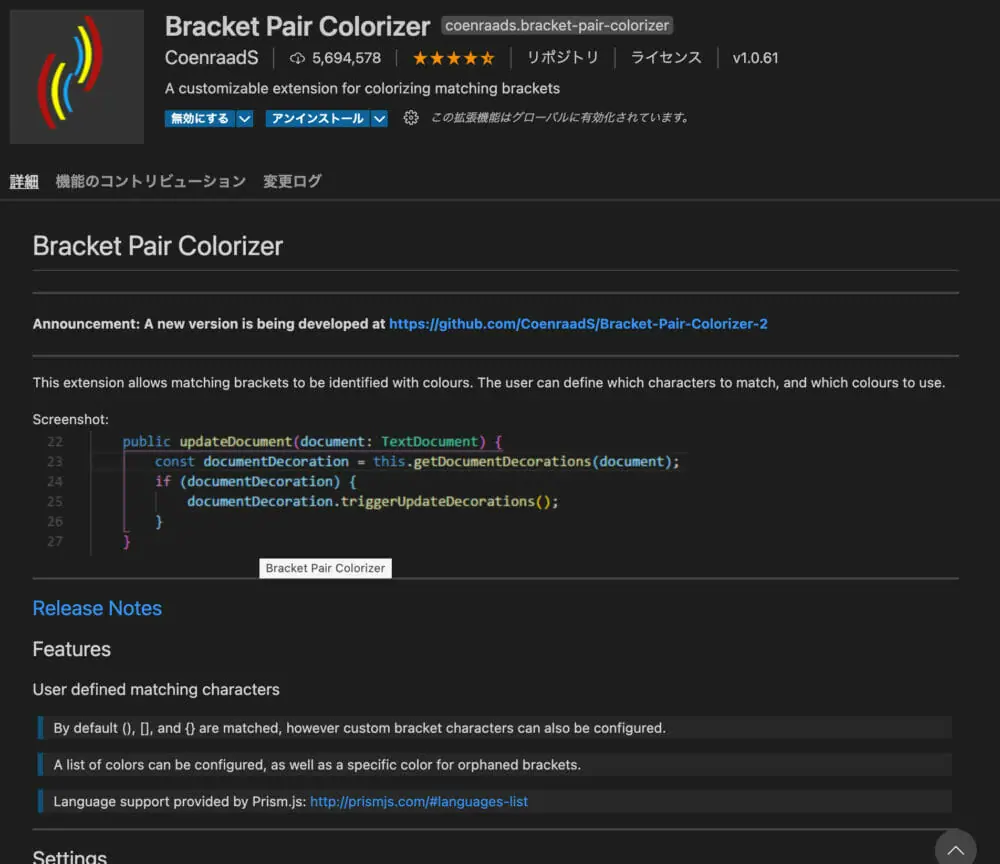
Task: Click the Bracket Pair Colorizer extension logo
Action: [77, 77]
